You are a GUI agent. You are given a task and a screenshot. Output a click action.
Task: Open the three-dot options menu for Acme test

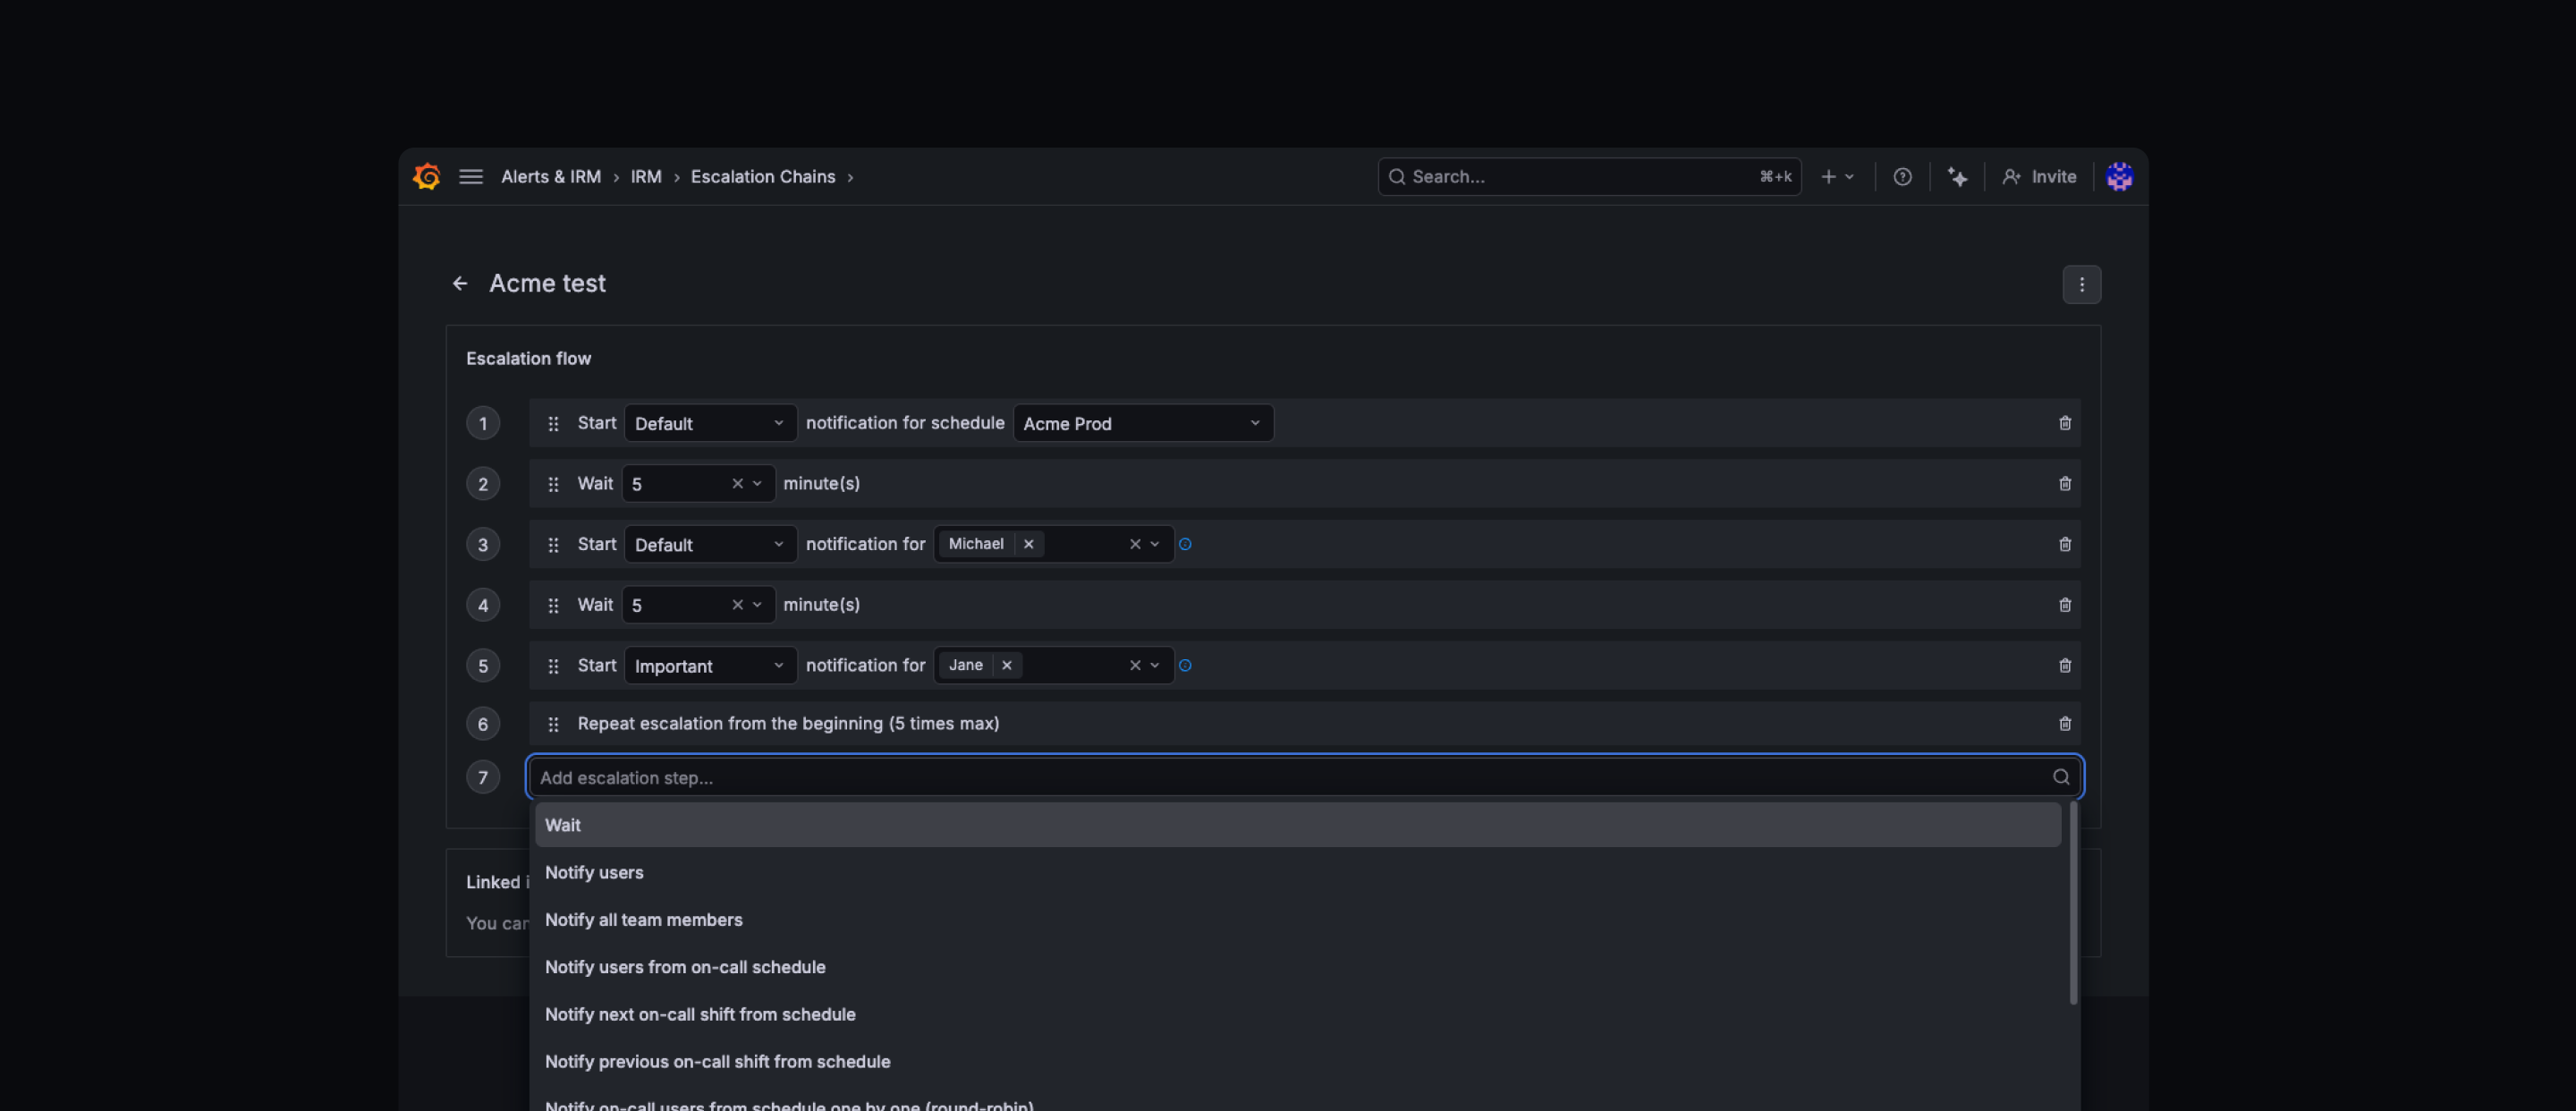pyautogui.click(x=2081, y=284)
